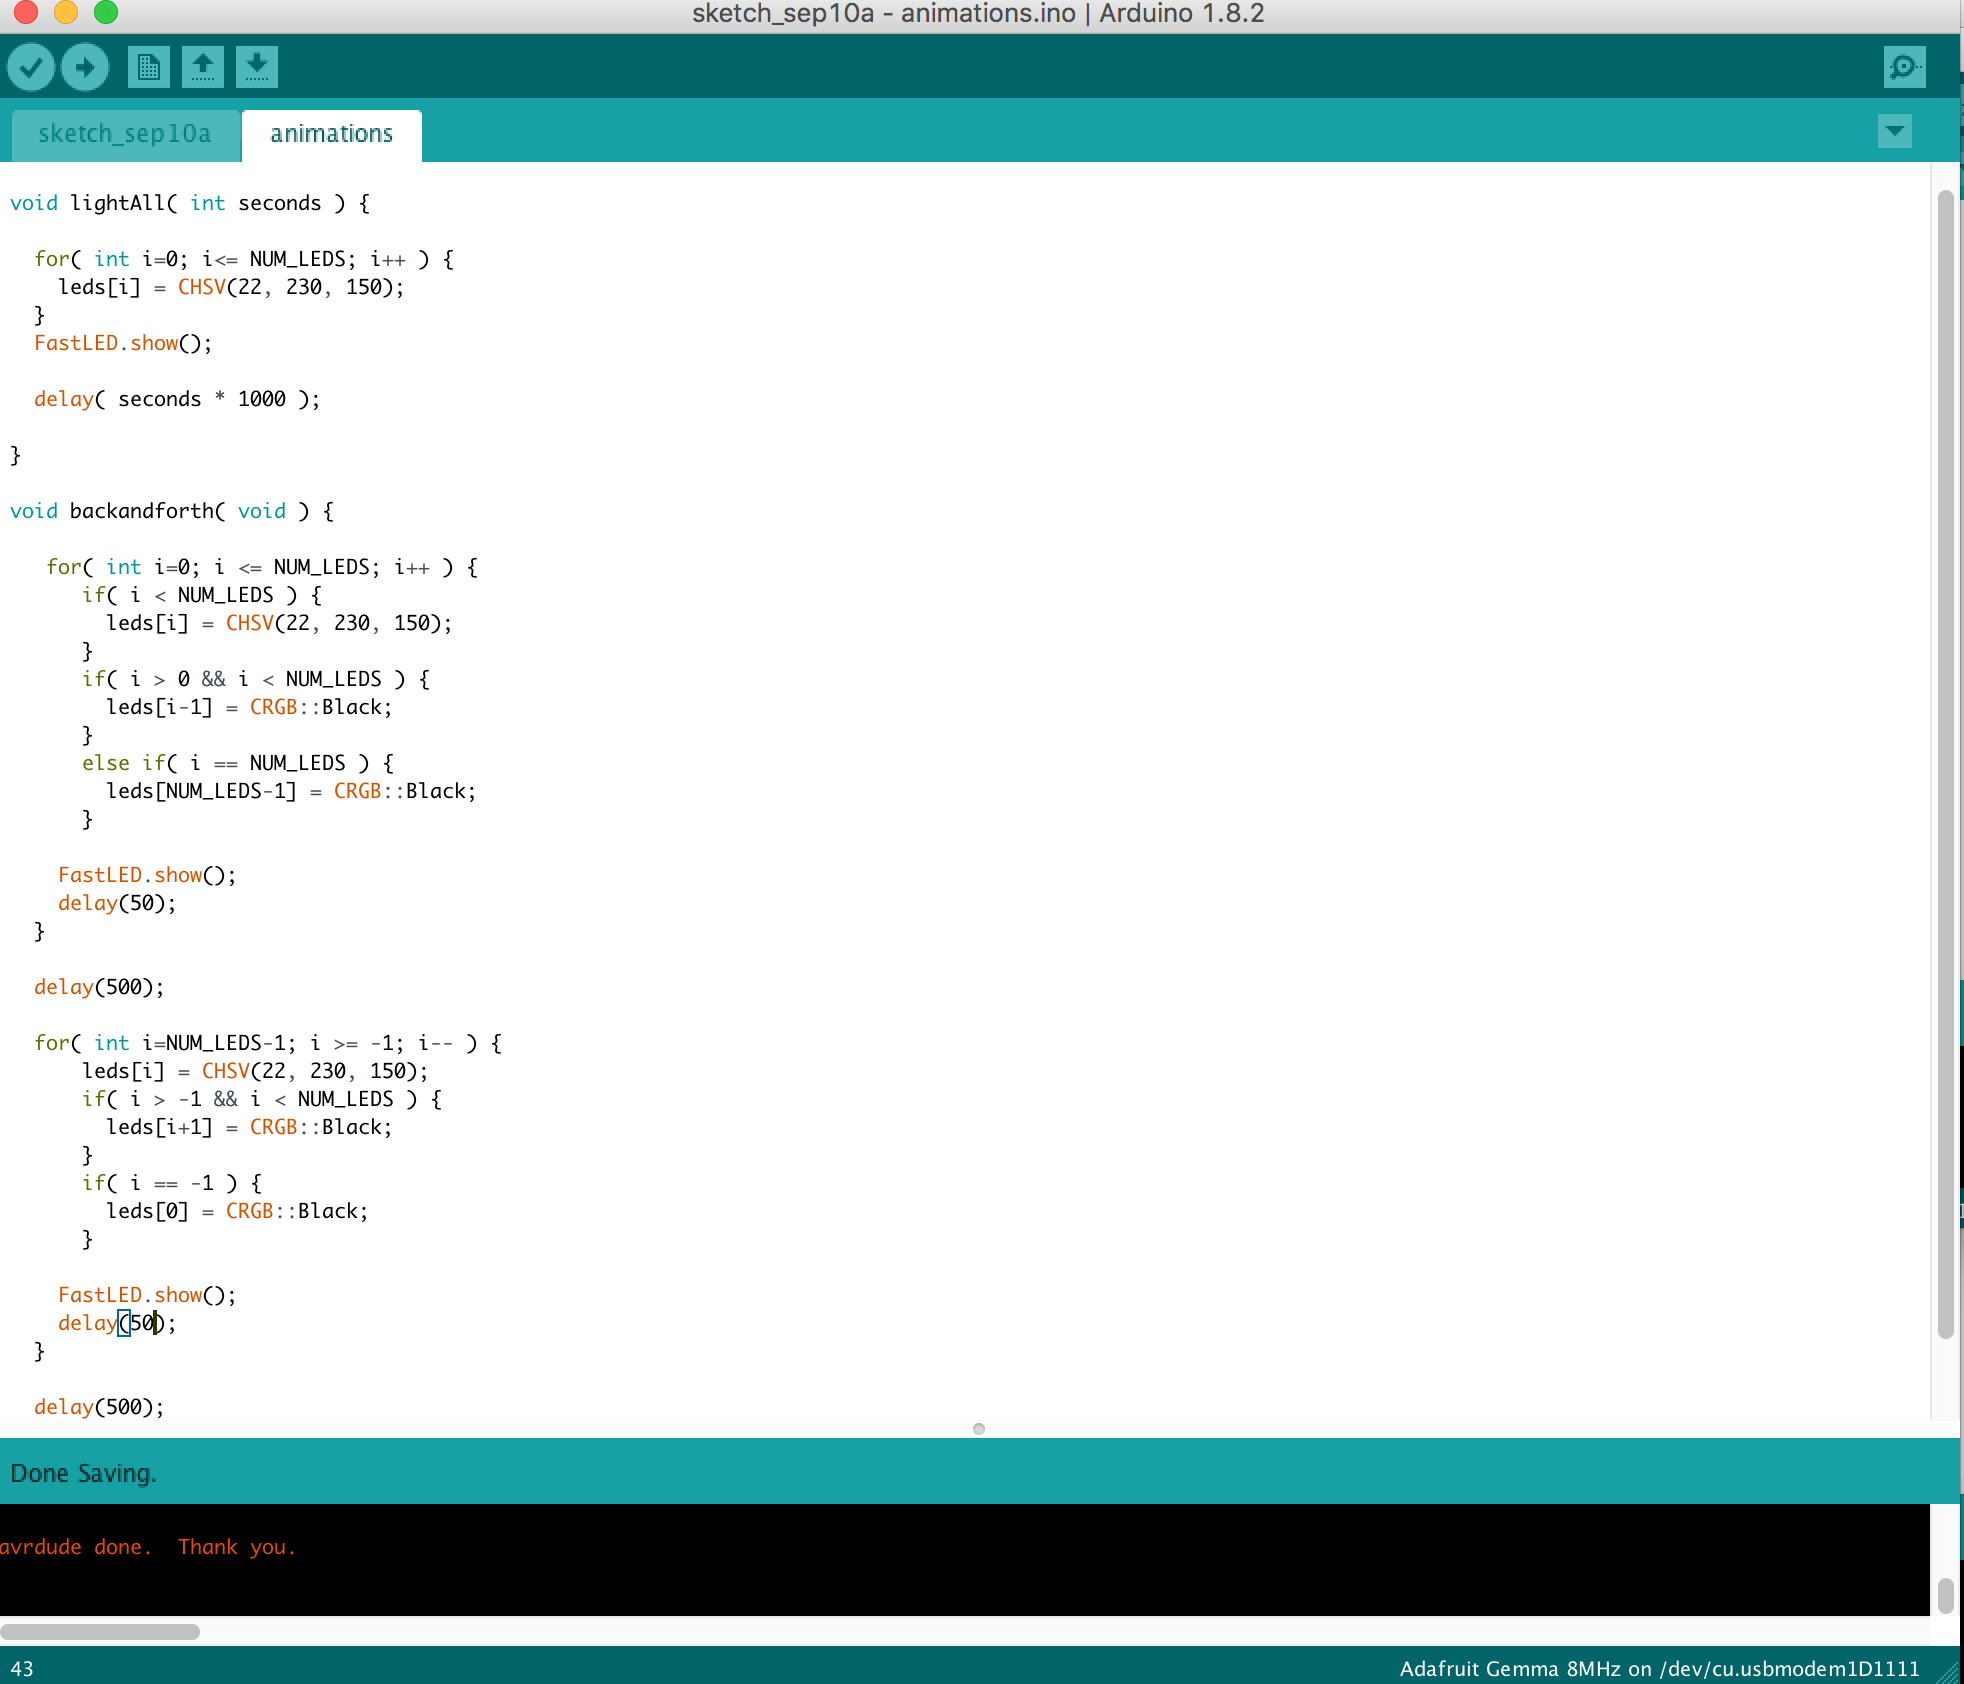Click 'leds[i-1] = CRGB::Black;' line
Image resolution: width=1964 pixels, height=1684 pixels.
[249, 707]
